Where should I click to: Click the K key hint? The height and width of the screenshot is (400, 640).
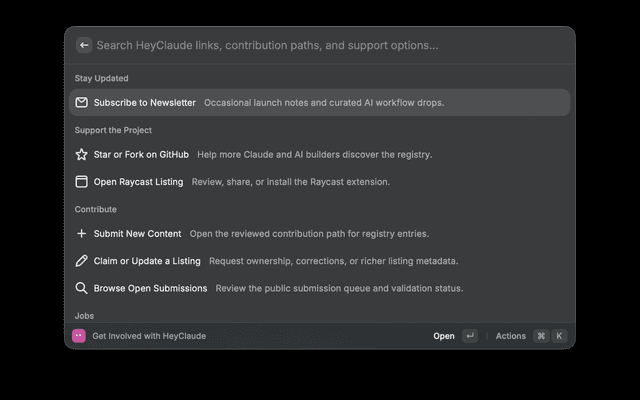click(x=559, y=336)
